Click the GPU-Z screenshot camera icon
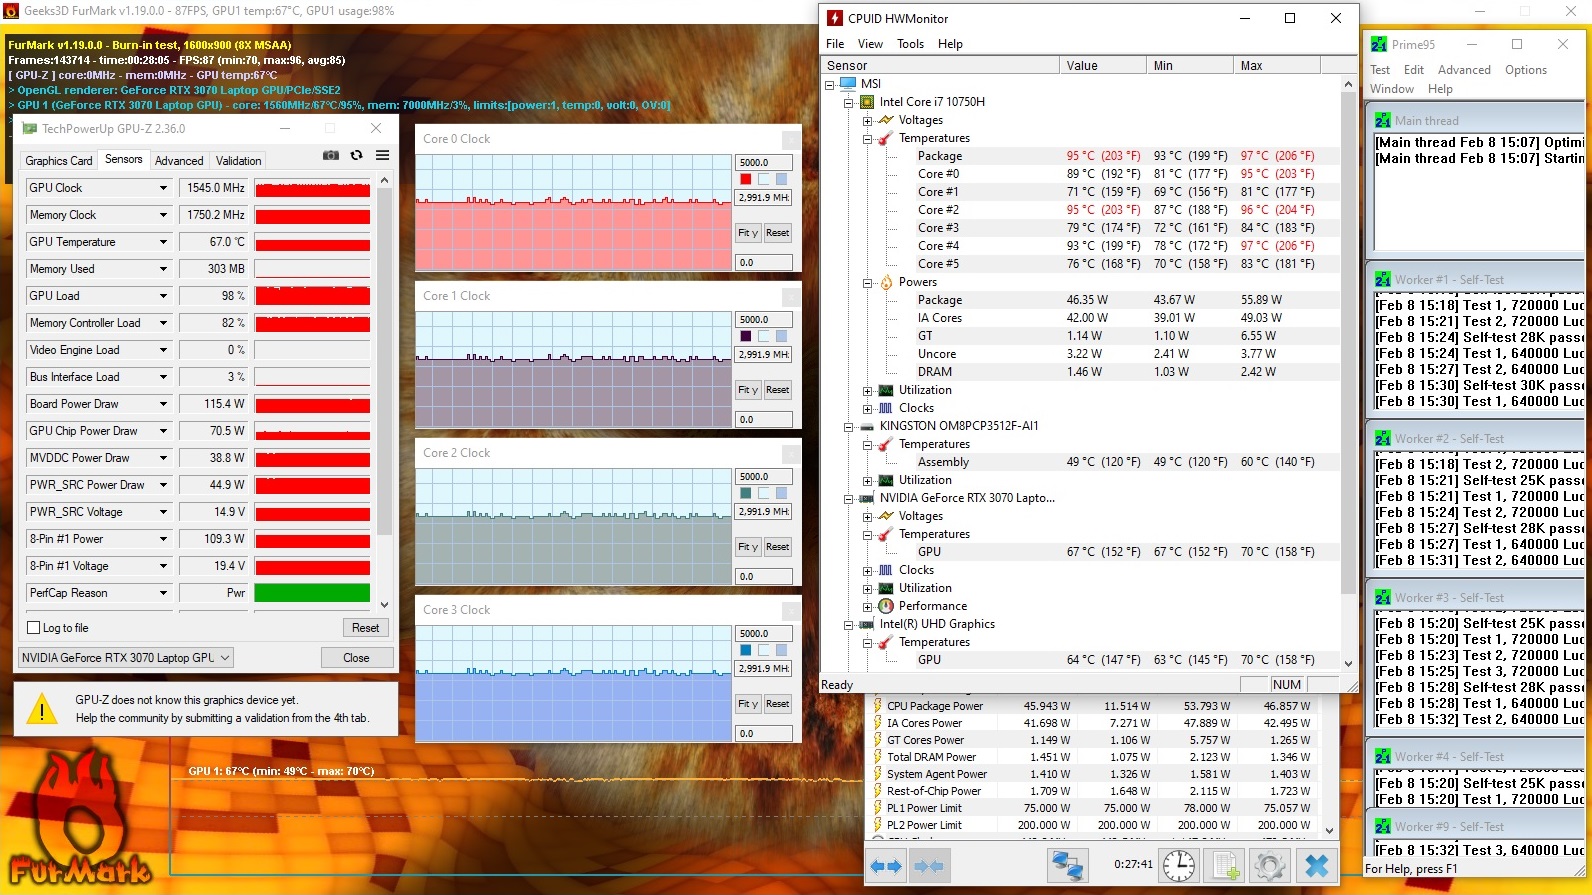Image resolution: width=1592 pixels, height=895 pixels. tap(331, 156)
